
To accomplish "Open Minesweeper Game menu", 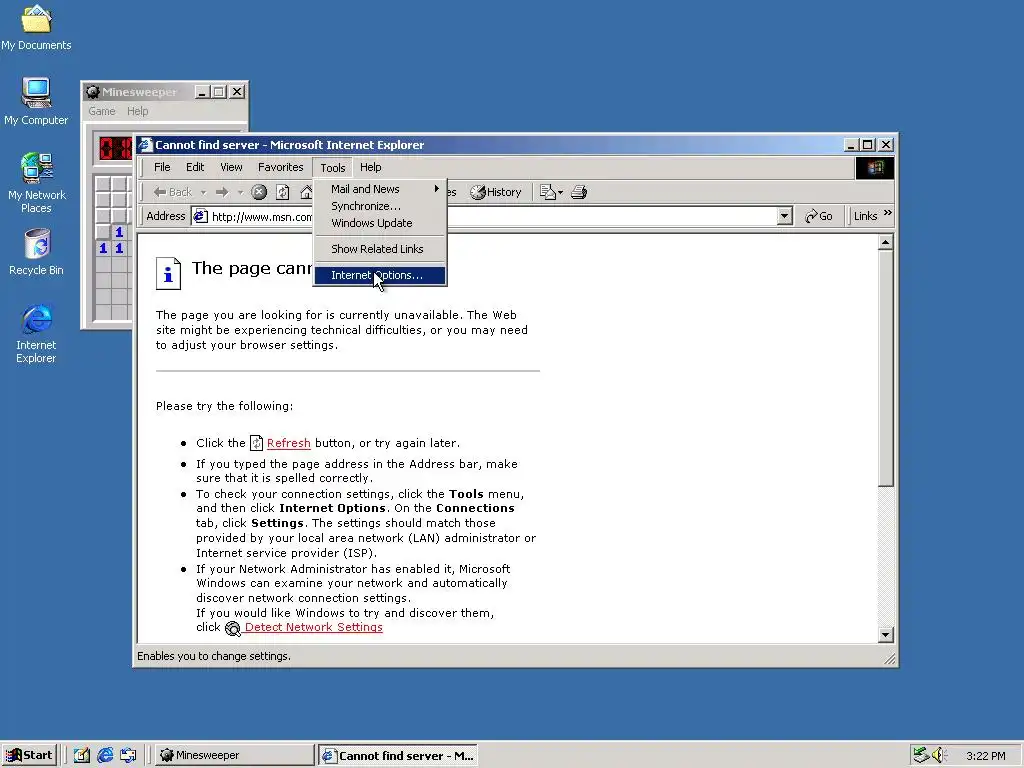I will 102,111.
